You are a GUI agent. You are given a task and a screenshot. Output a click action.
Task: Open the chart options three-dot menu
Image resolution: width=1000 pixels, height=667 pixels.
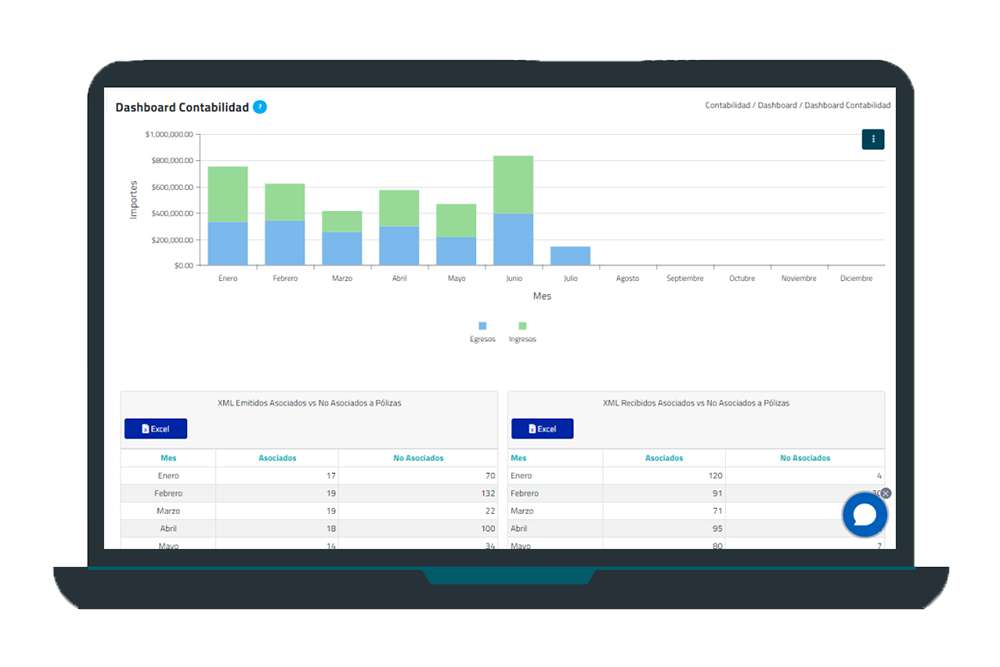coord(873,140)
